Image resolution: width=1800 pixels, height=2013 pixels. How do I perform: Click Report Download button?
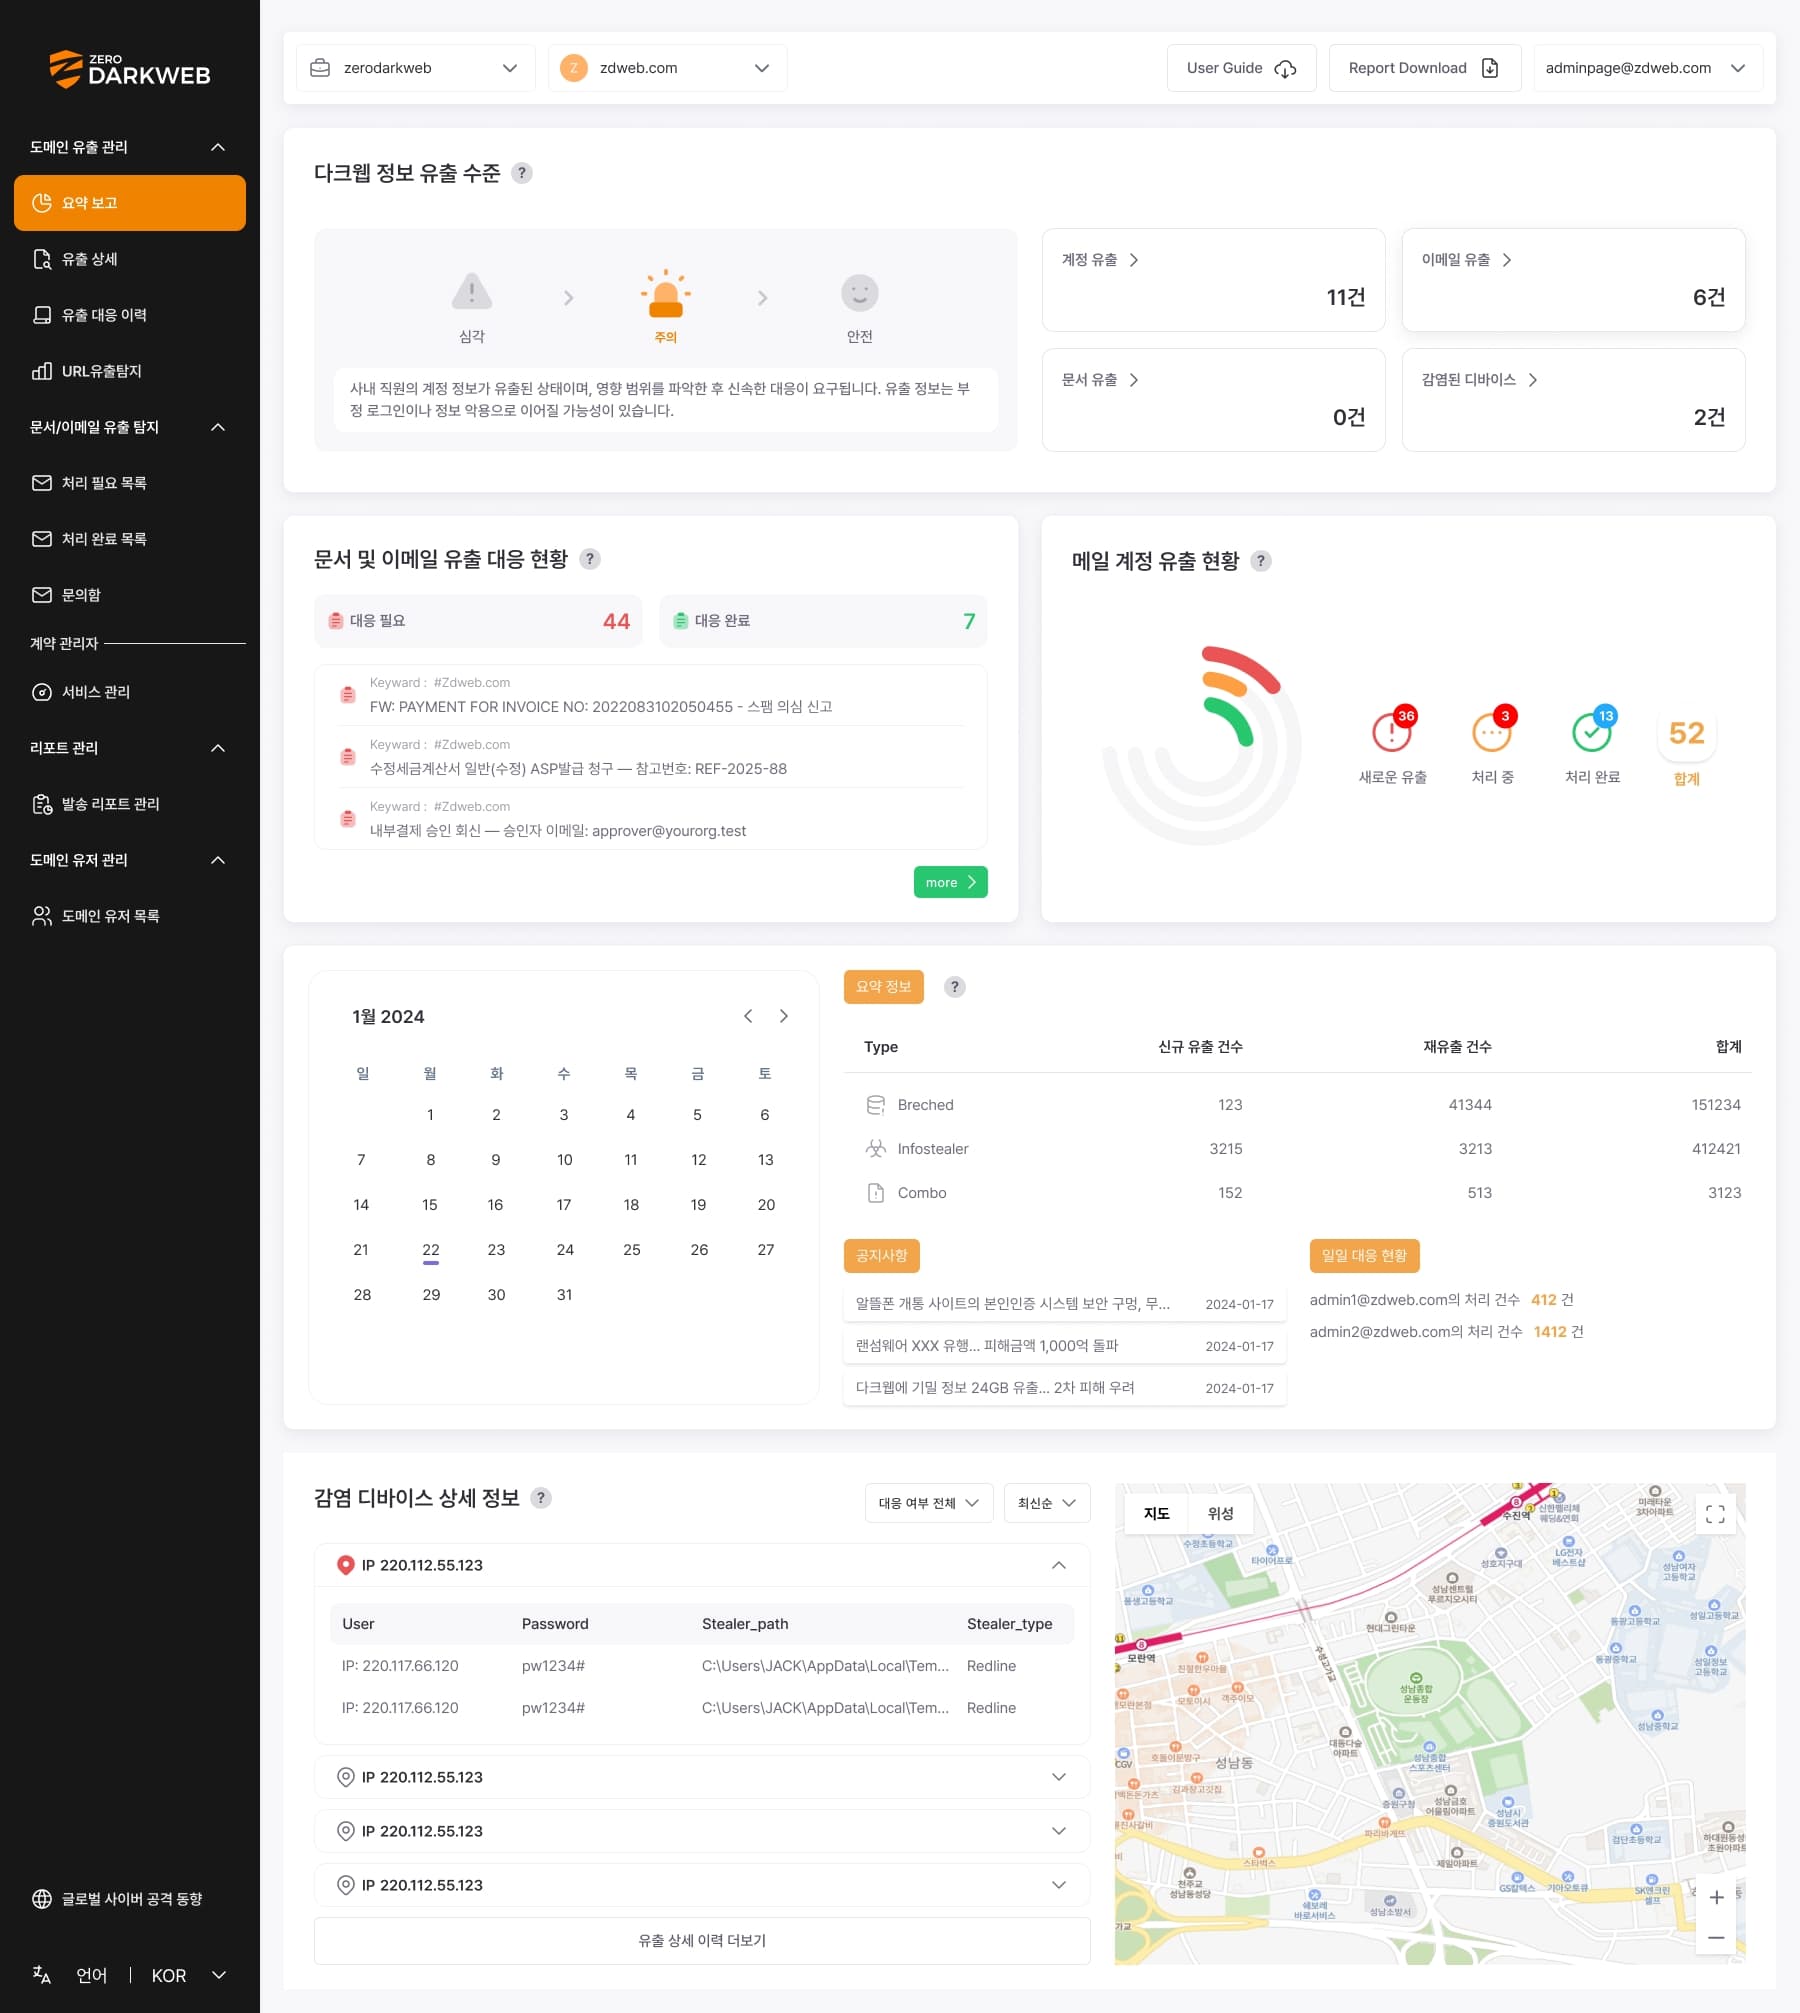pyautogui.click(x=1425, y=68)
